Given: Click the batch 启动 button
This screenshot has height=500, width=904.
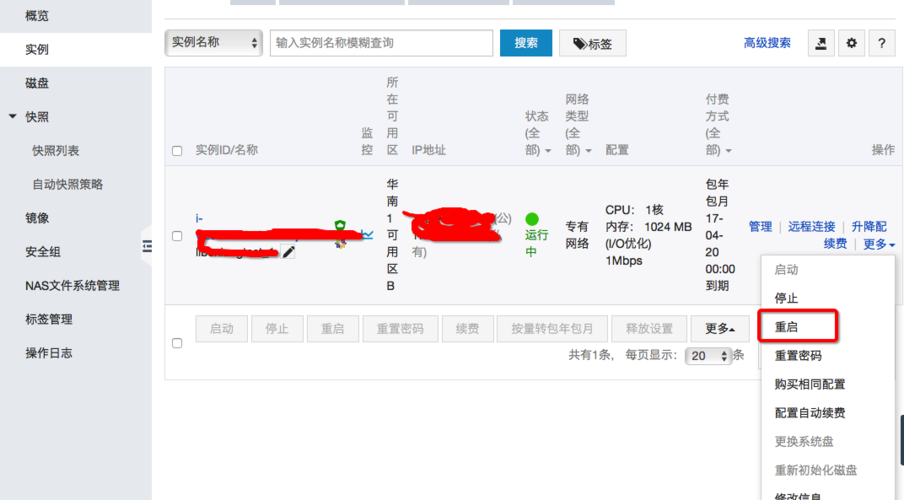Looking at the screenshot, I should pyautogui.click(x=221, y=329).
